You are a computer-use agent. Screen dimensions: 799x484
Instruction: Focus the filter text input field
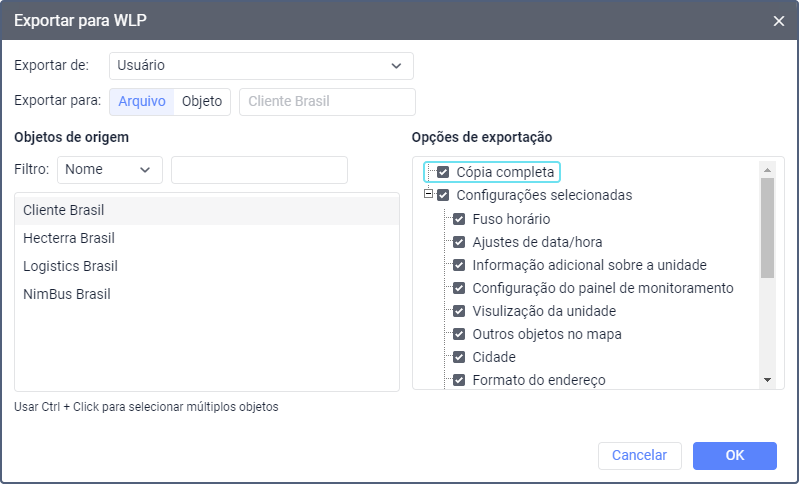click(259, 170)
